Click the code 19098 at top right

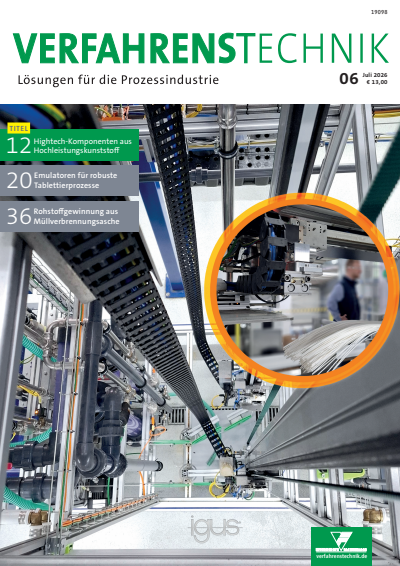point(379,12)
